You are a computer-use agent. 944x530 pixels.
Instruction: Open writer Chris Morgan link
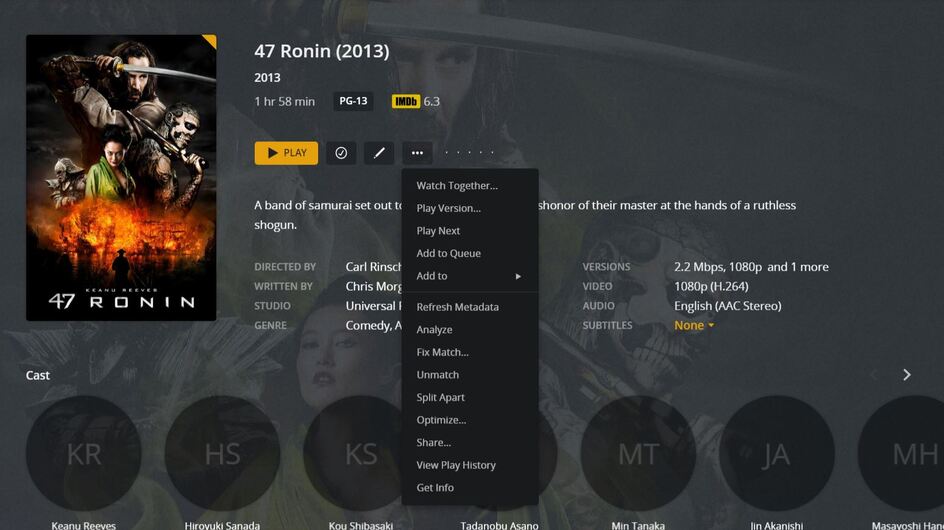point(373,287)
